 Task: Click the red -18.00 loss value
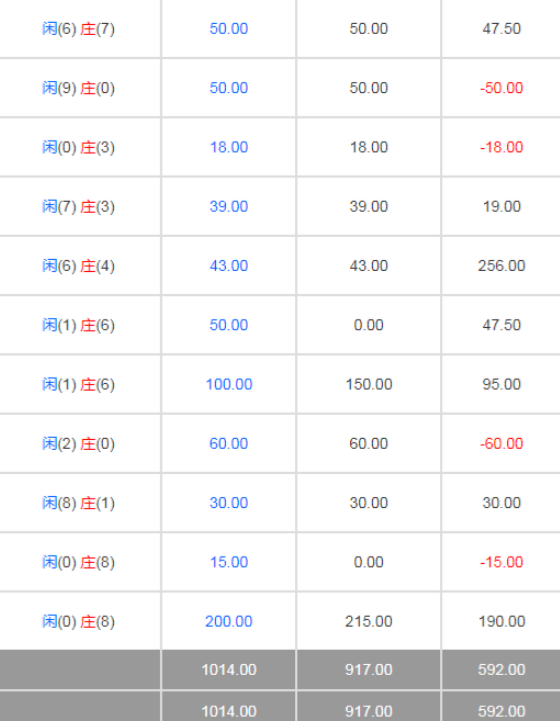502,147
